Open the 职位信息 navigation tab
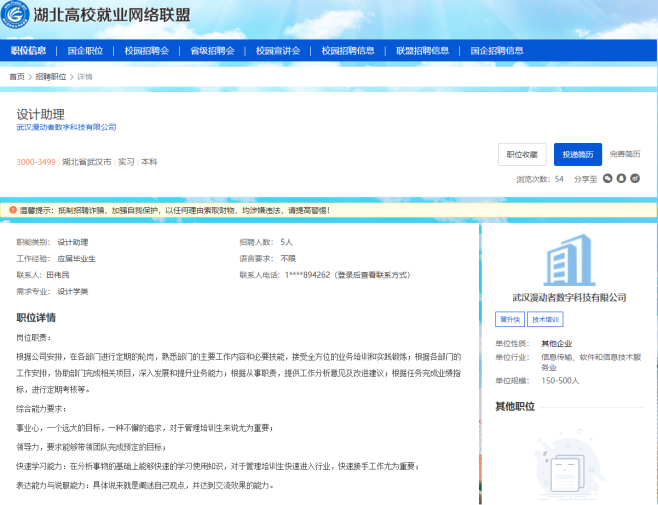The height and width of the screenshot is (505, 658). (28, 50)
